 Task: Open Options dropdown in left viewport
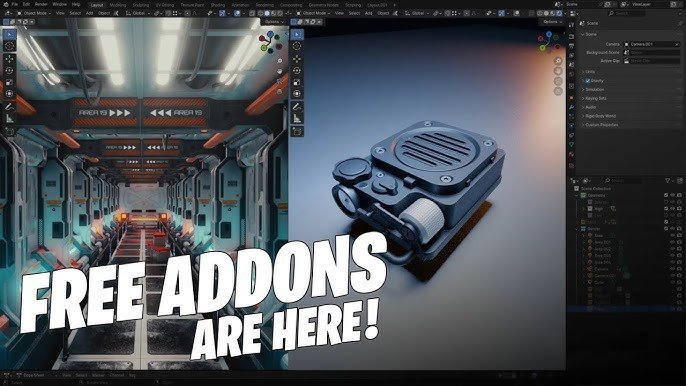coord(273,21)
